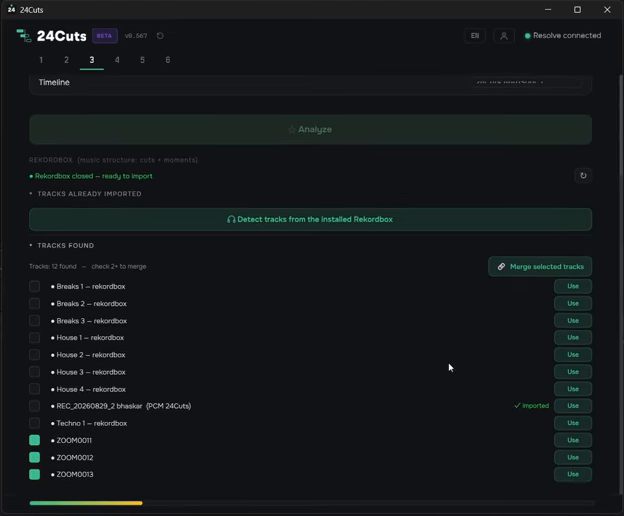Click the 24Cuts logo icon
This screenshot has width=624, height=516.
[23, 36]
